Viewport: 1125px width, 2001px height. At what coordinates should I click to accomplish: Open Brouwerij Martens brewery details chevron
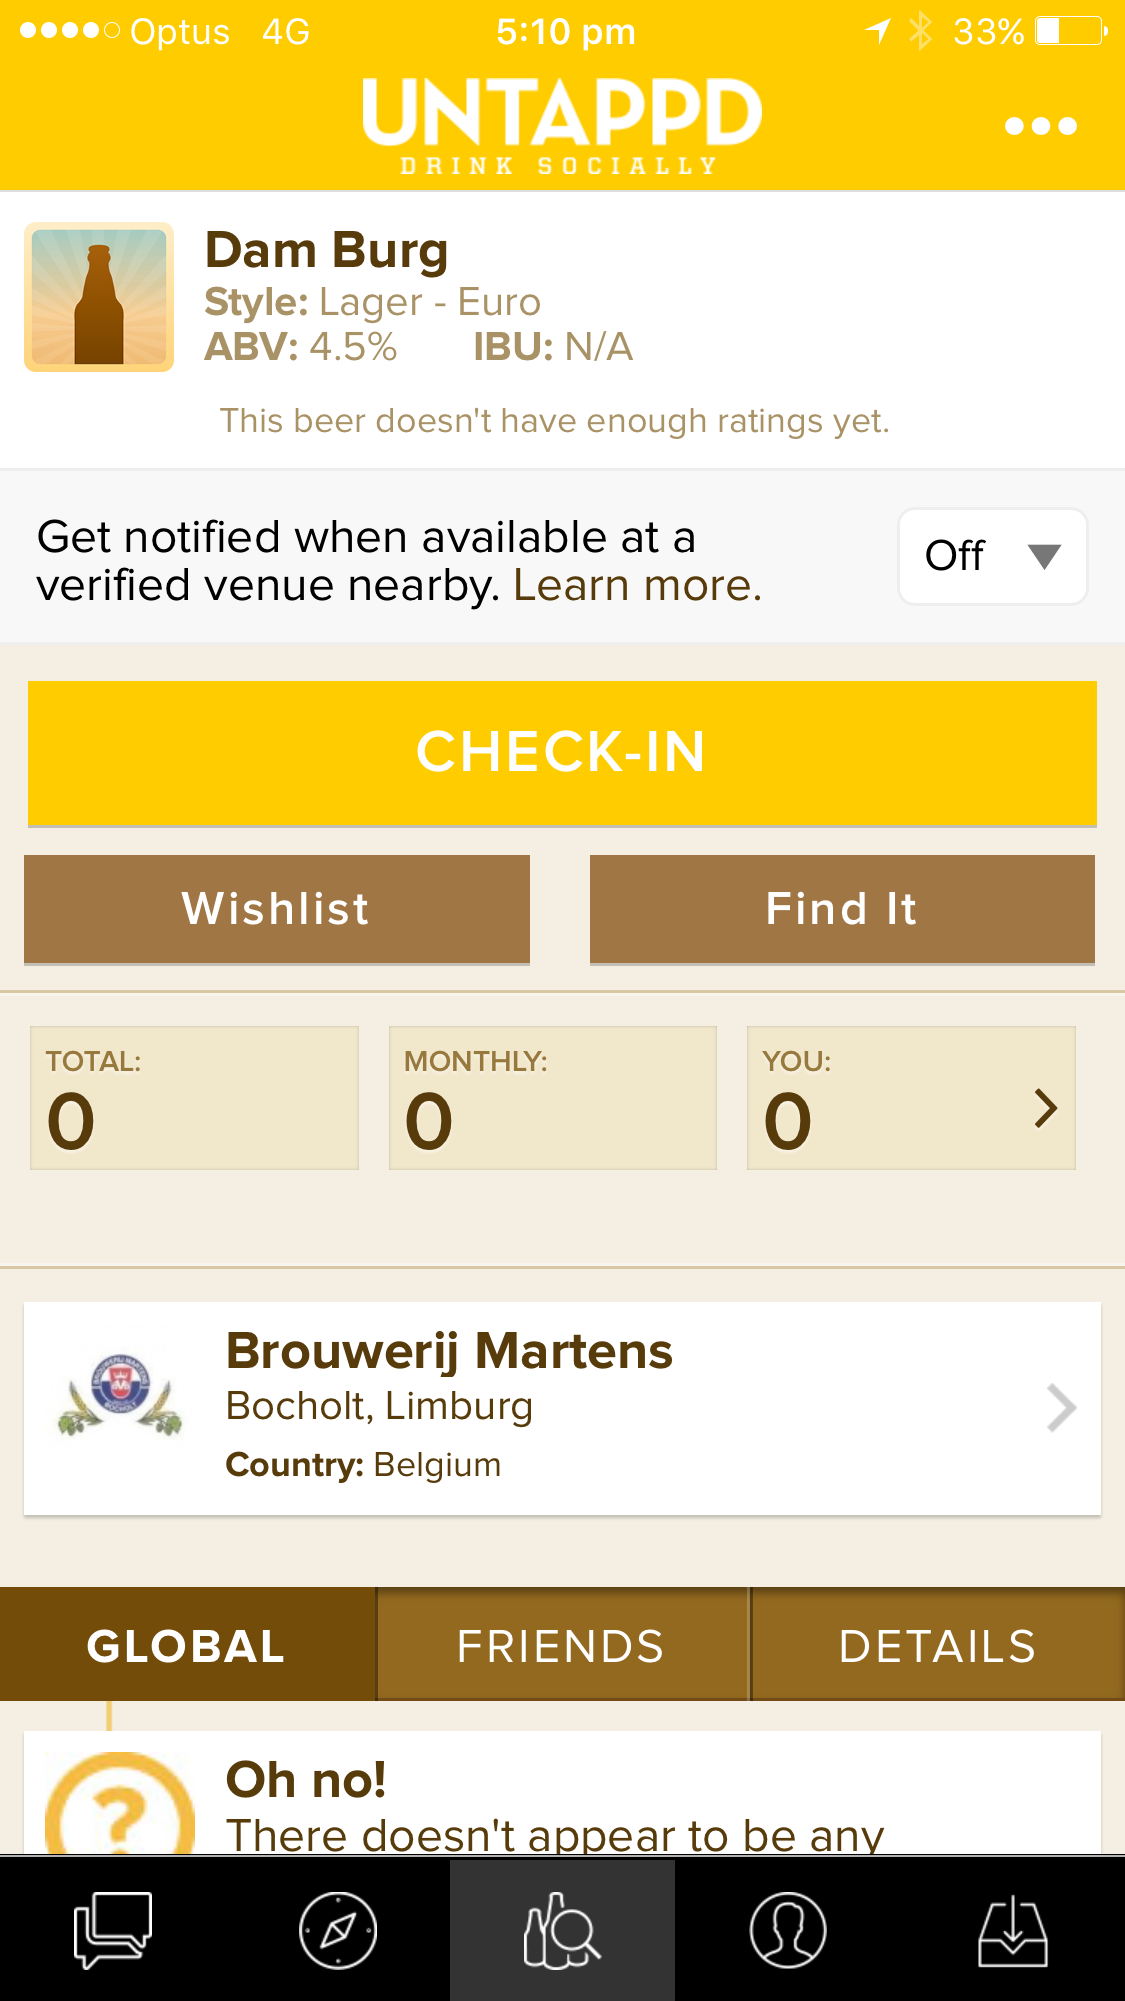click(1061, 1408)
